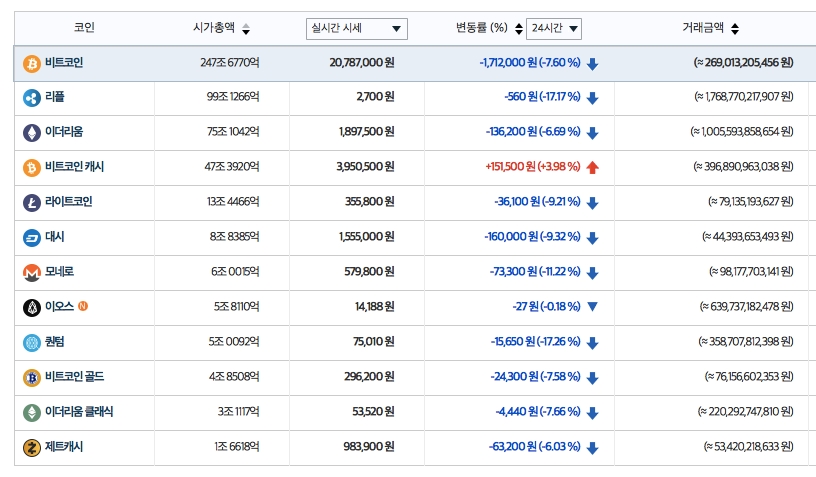Open the 제트캐시 coin link
The height and width of the screenshot is (477, 816).
(x=63, y=446)
